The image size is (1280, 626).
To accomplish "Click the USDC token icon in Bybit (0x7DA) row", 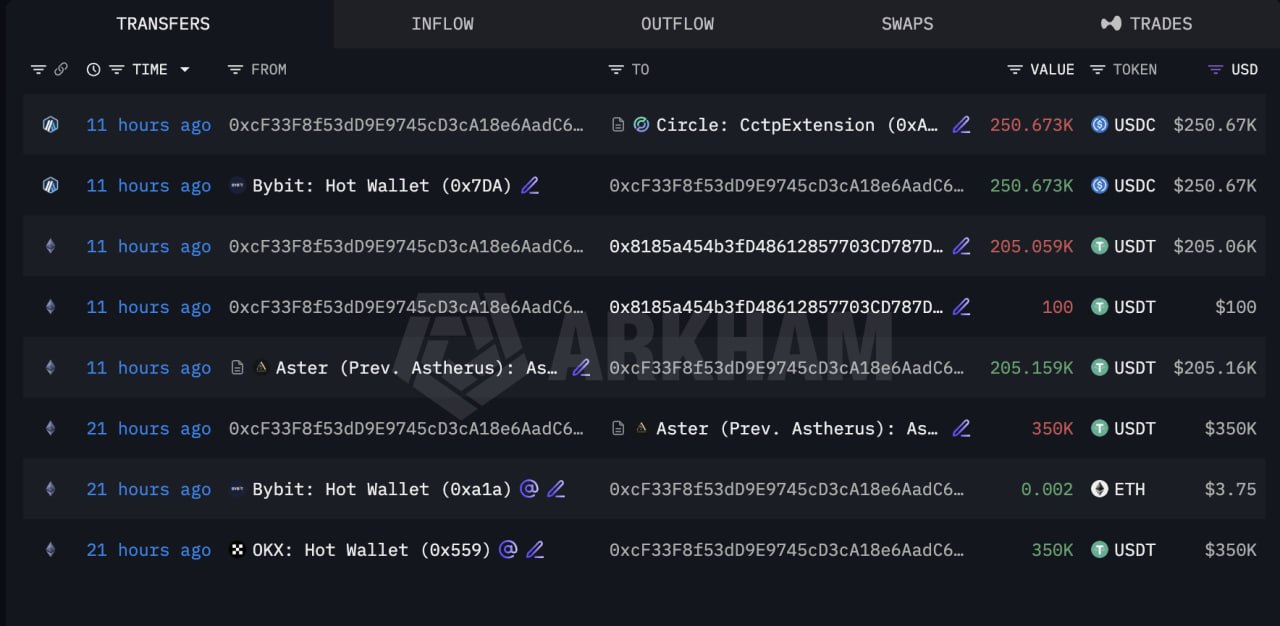I will tap(1099, 185).
